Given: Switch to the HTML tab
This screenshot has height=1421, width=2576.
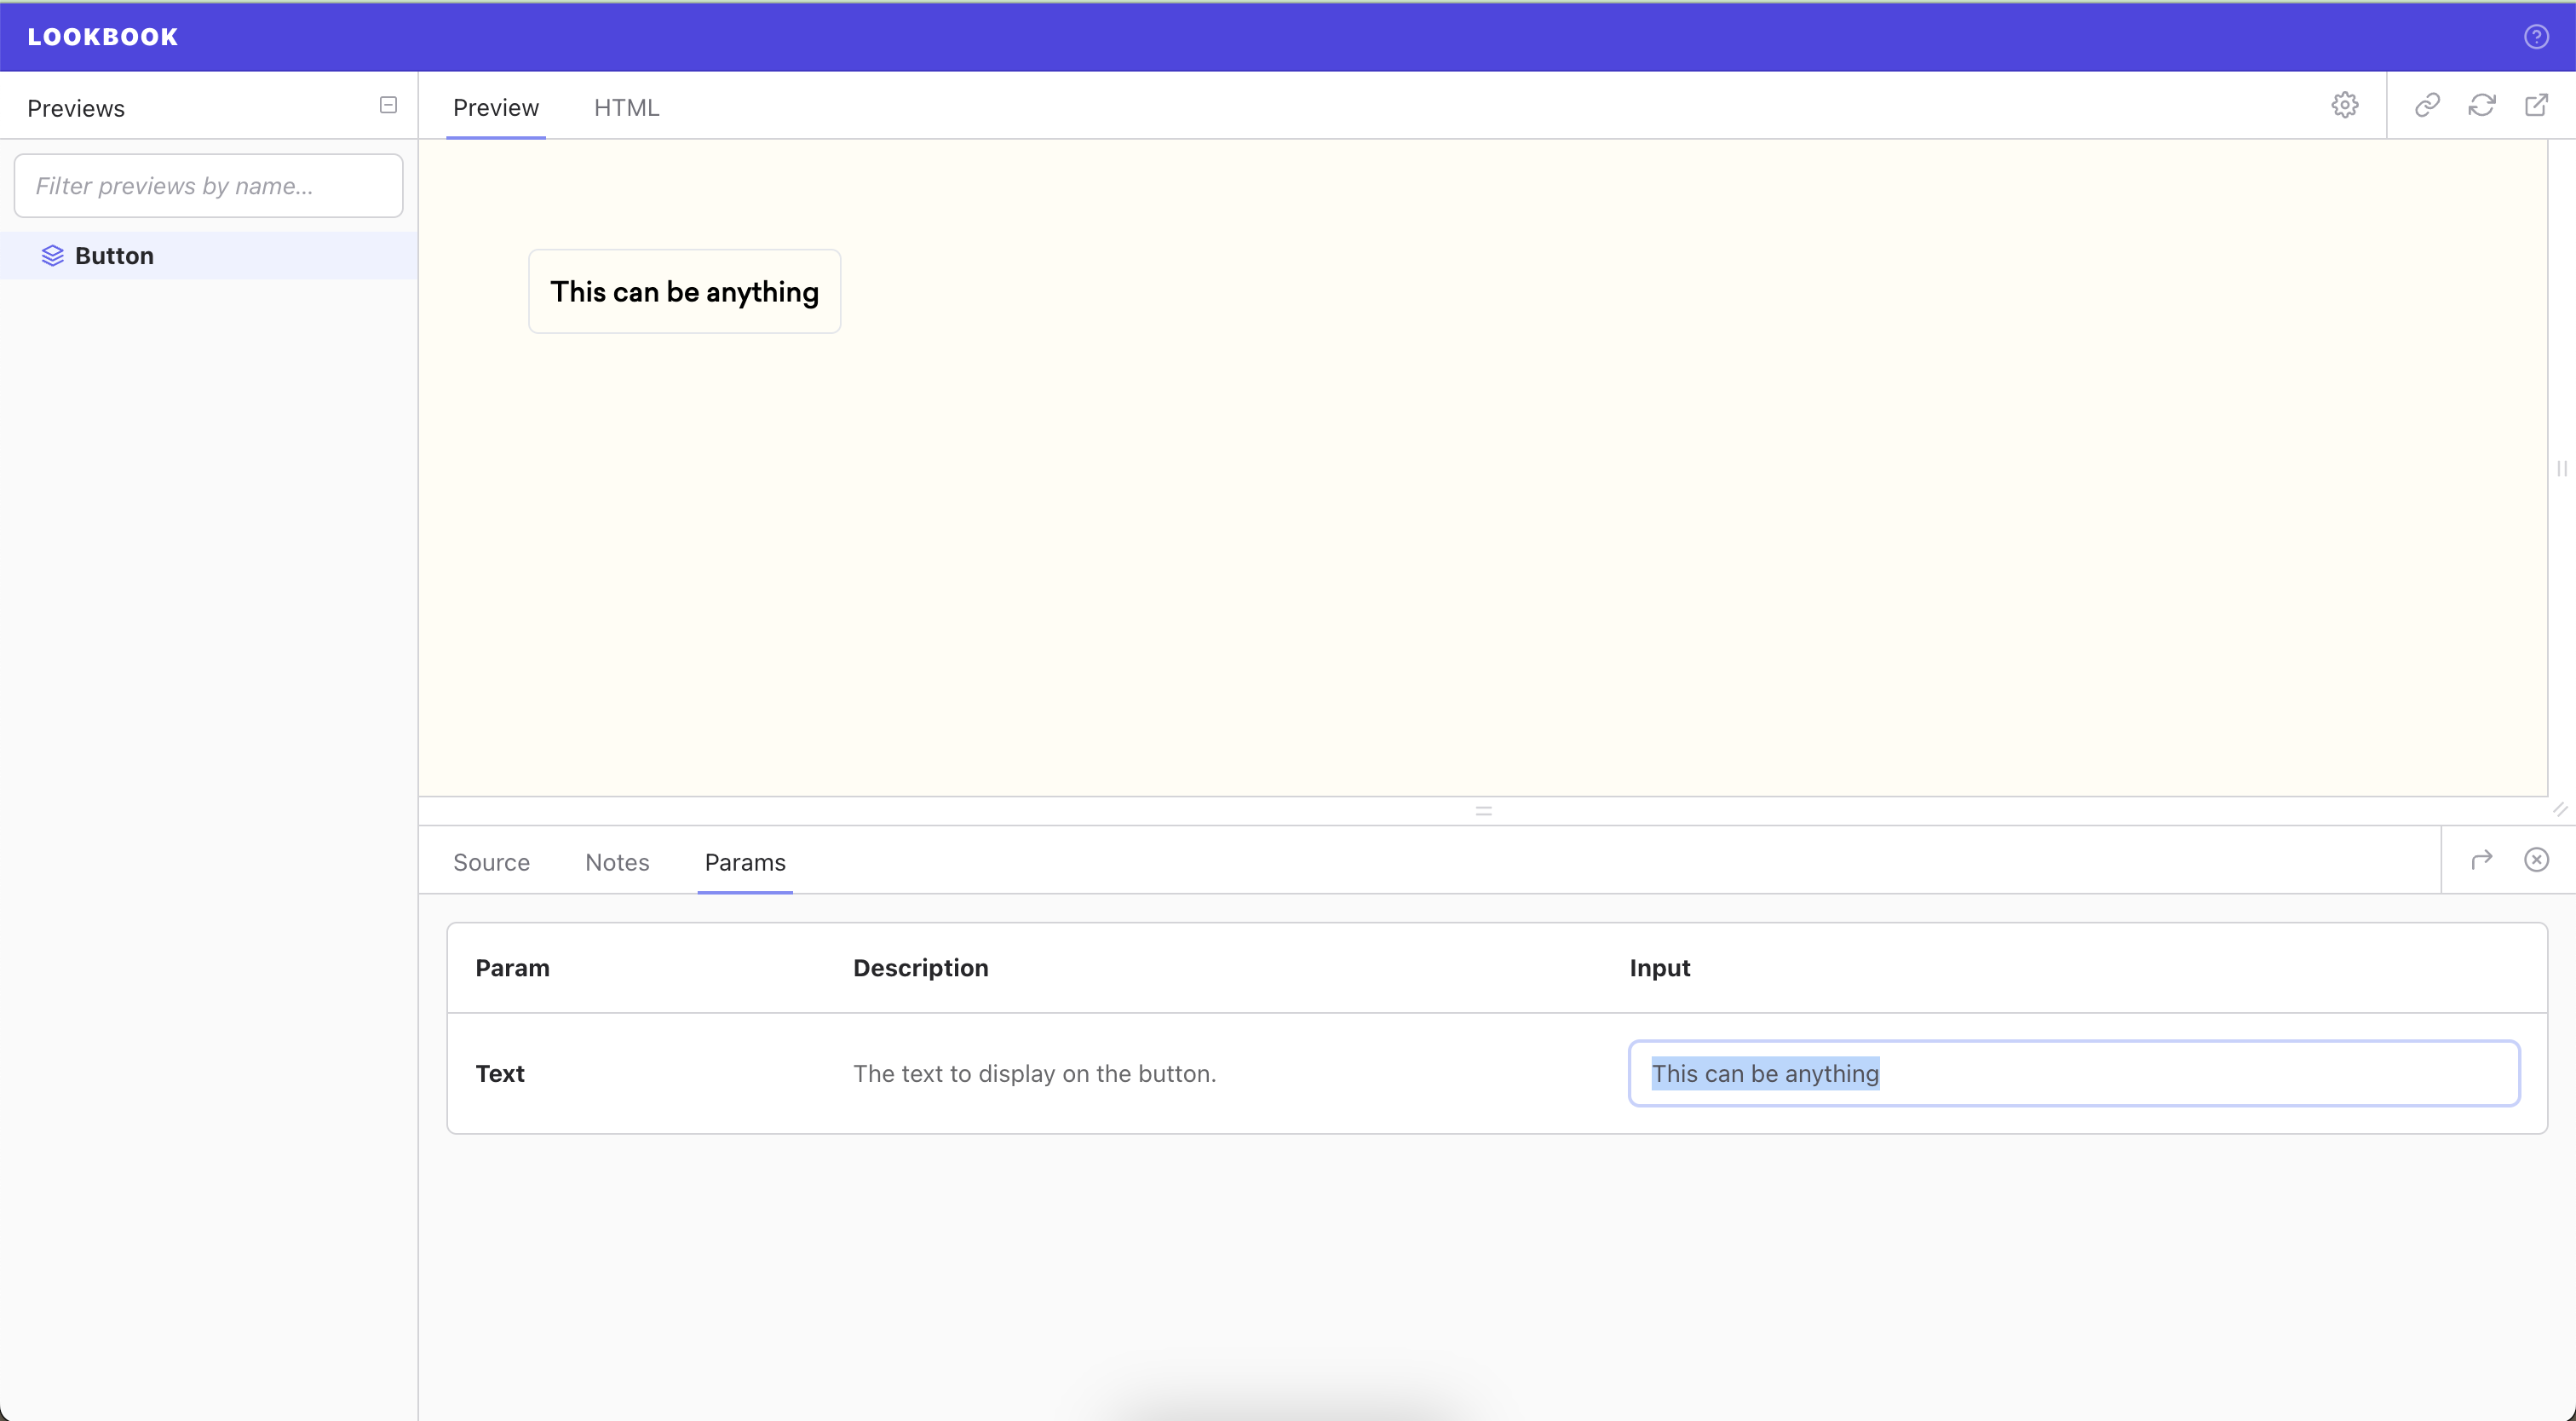Looking at the screenshot, I should click(626, 107).
